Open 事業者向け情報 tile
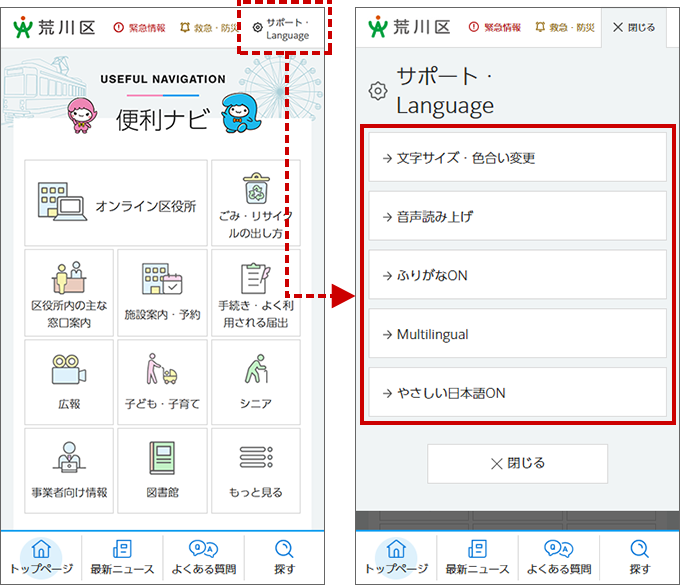Image resolution: width=680 pixels, height=585 pixels. (69, 471)
